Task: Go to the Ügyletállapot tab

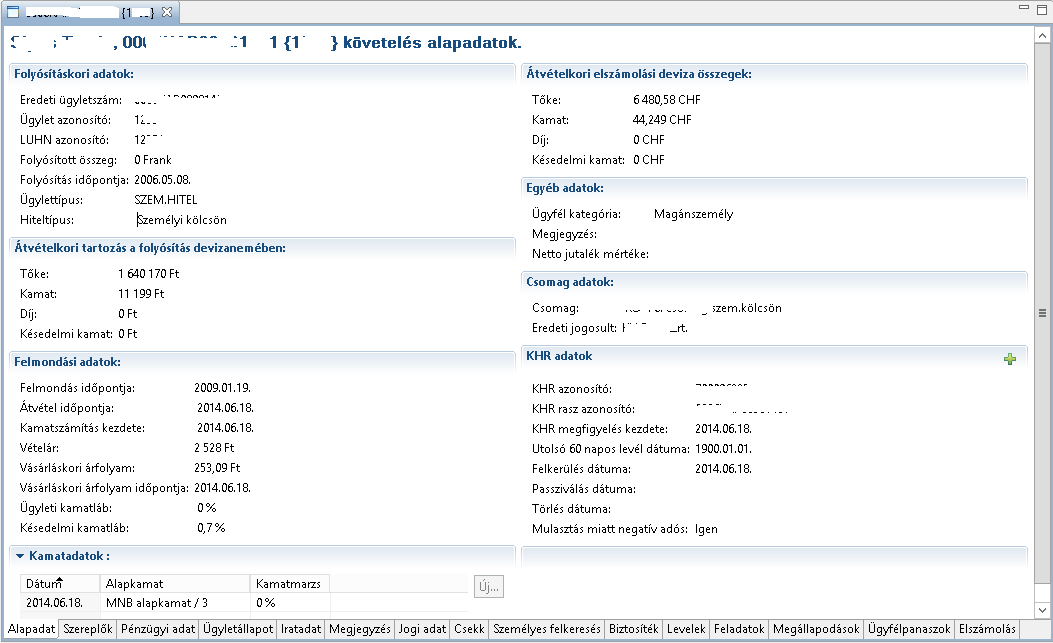Action: coord(238,629)
